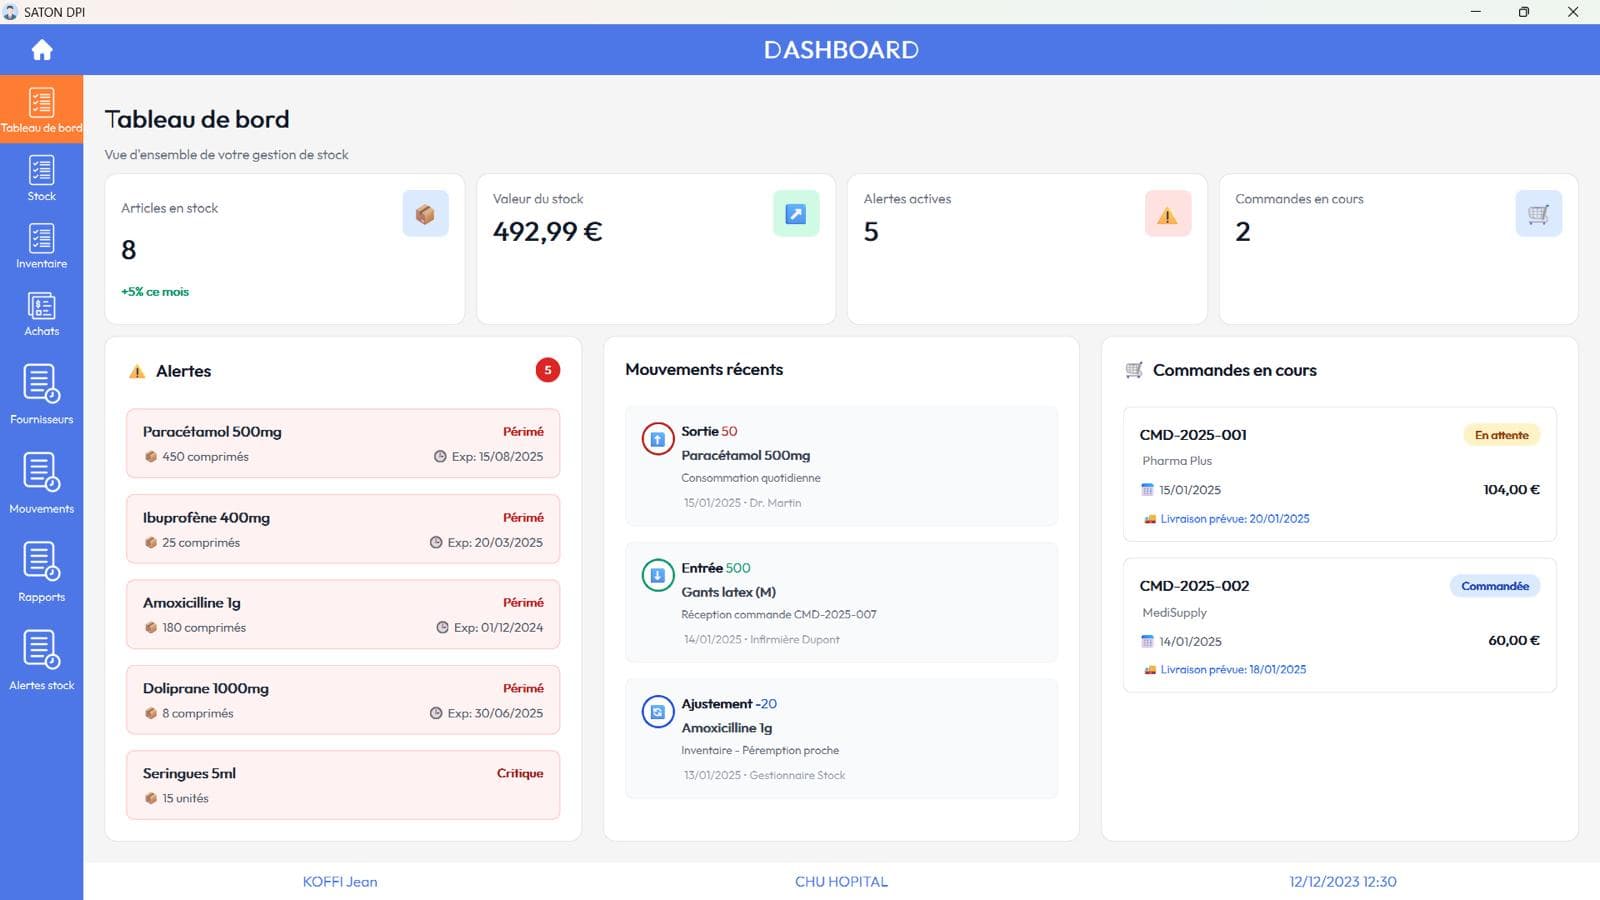Select the Paracétamol 500mg Sortie movement entry
1600x900 pixels.
pyautogui.click(x=841, y=466)
